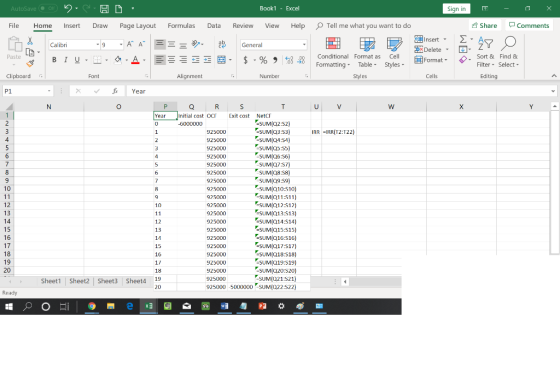
Task: Toggle Italic formatting
Action: 65,60
